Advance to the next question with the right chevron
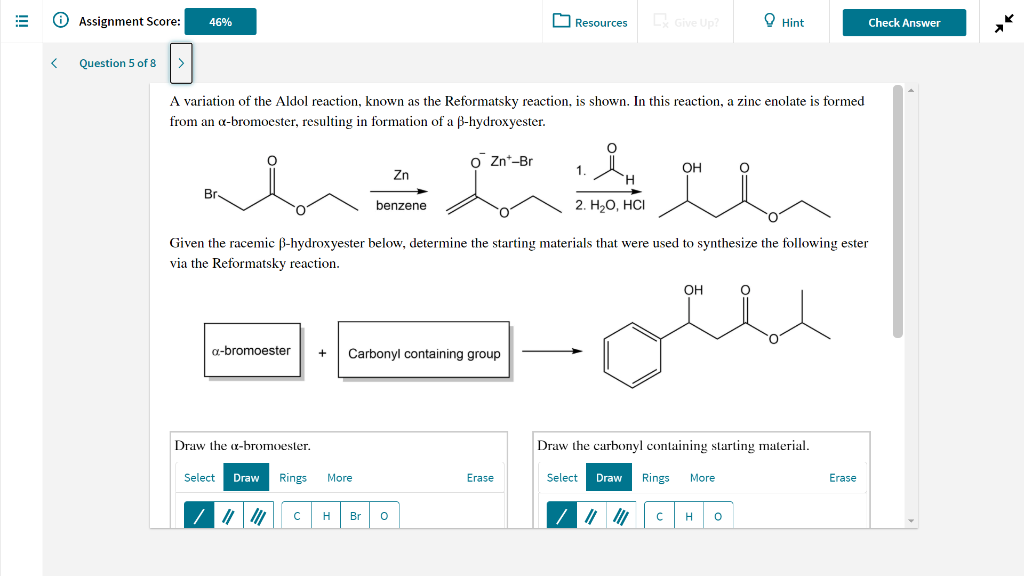 pos(179,62)
